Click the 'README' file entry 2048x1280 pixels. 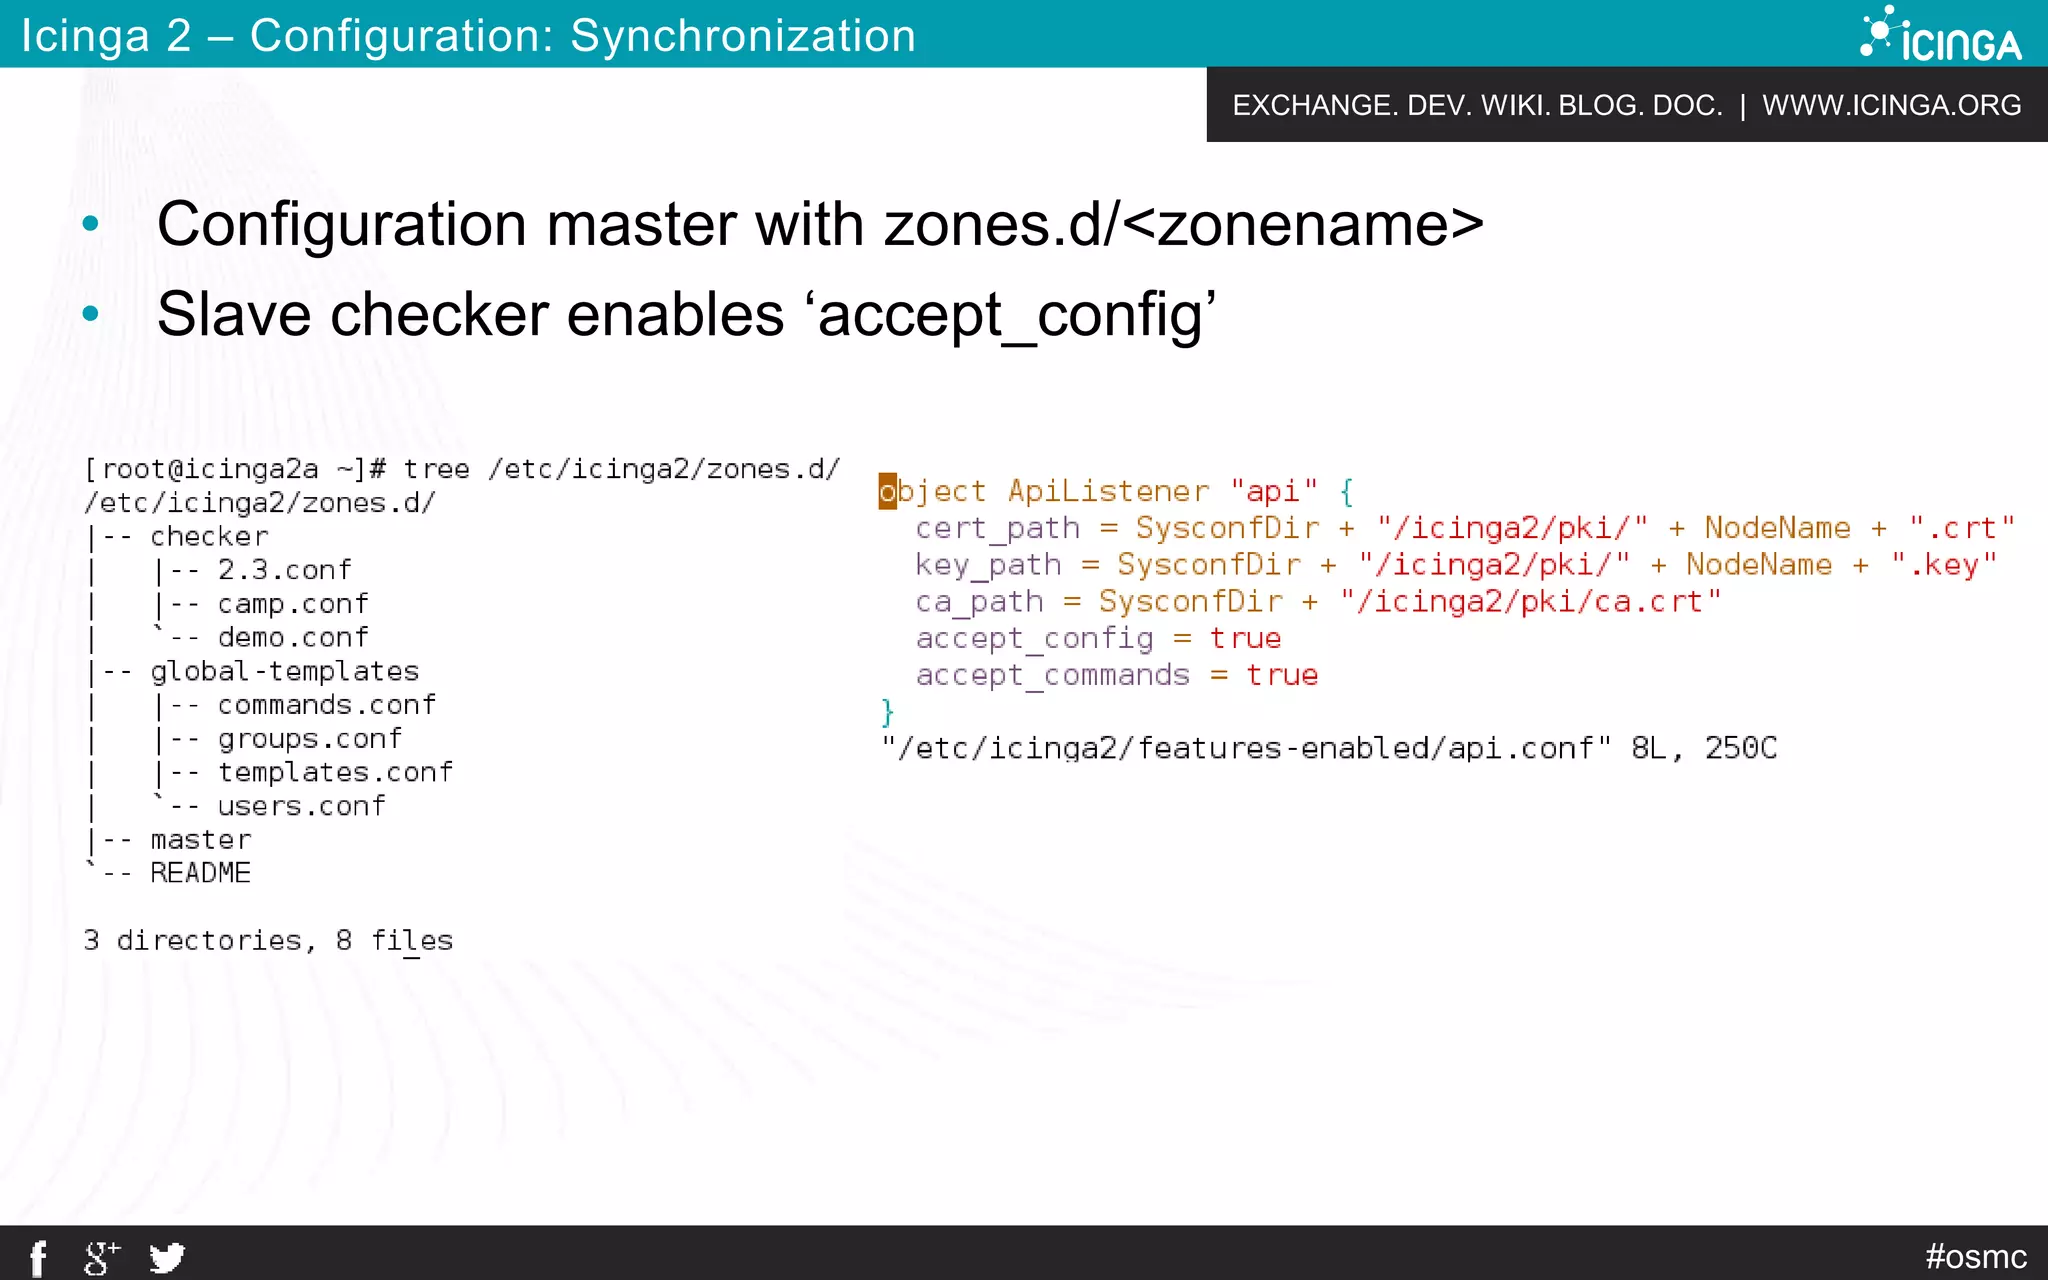201,873
